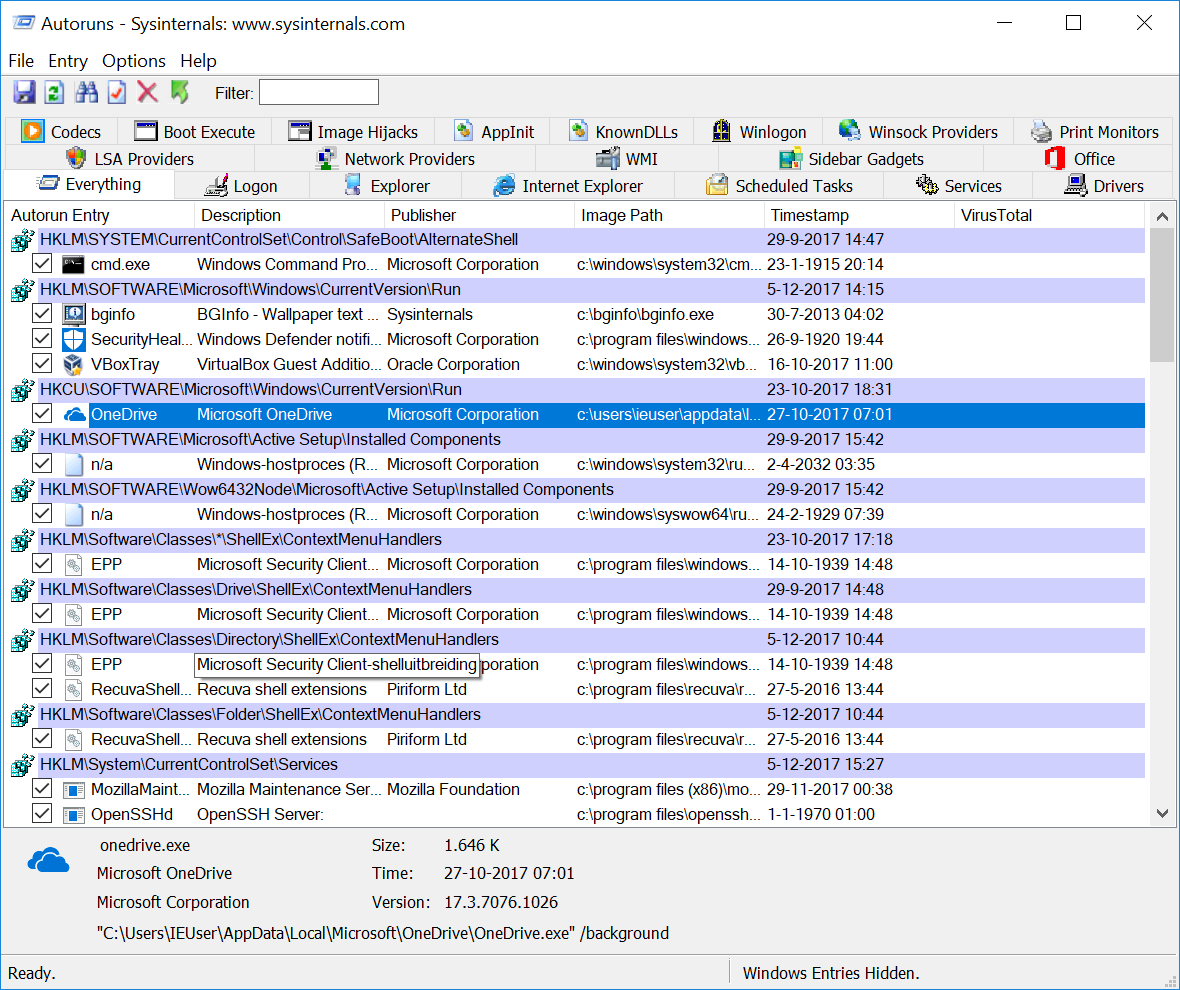Image resolution: width=1180 pixels, height=990 pixels.
Task: Open the Office tab
Action: 1079,159
